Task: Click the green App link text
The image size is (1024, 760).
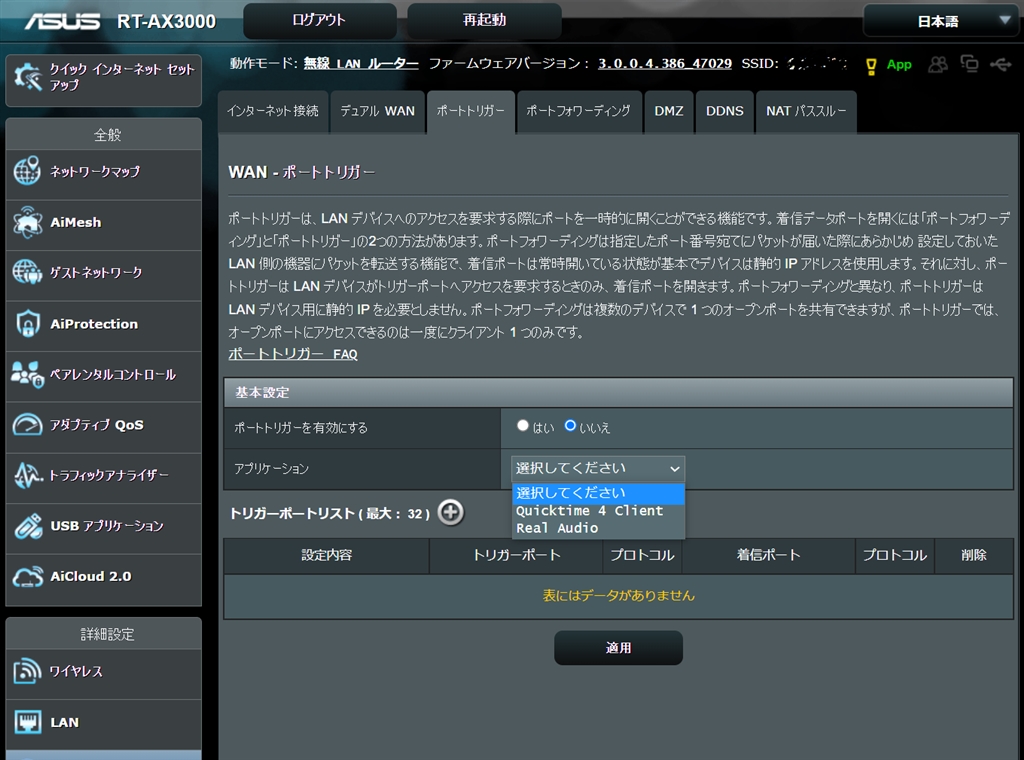Action: (899, 65)
